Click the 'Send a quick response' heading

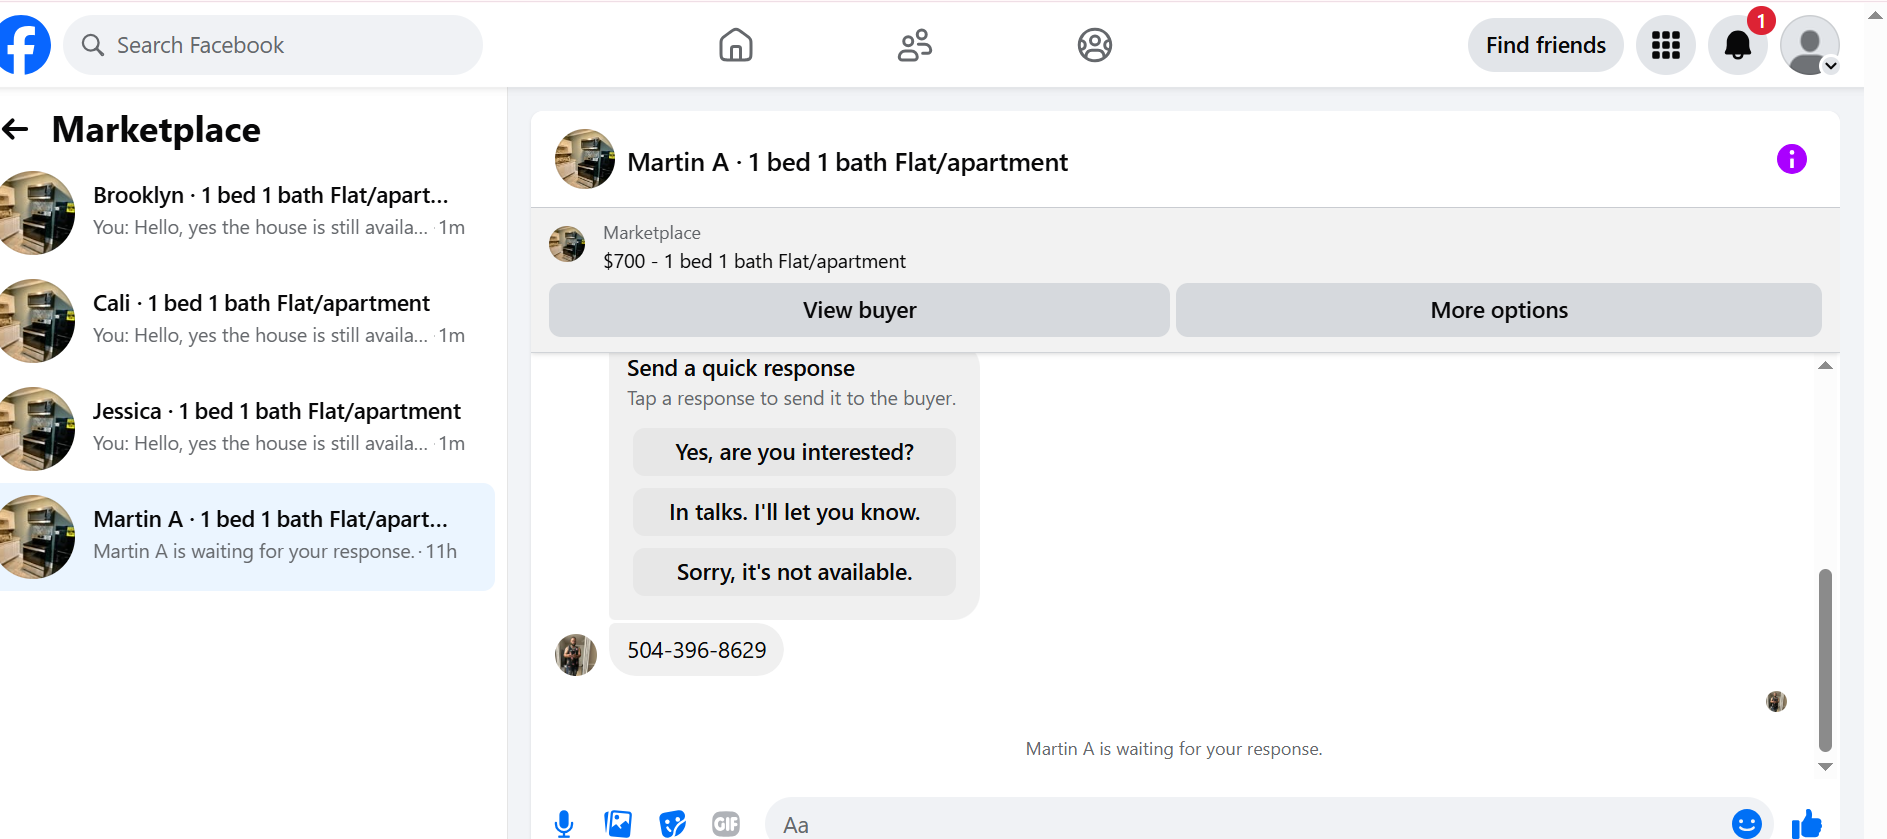pos(741,368)
